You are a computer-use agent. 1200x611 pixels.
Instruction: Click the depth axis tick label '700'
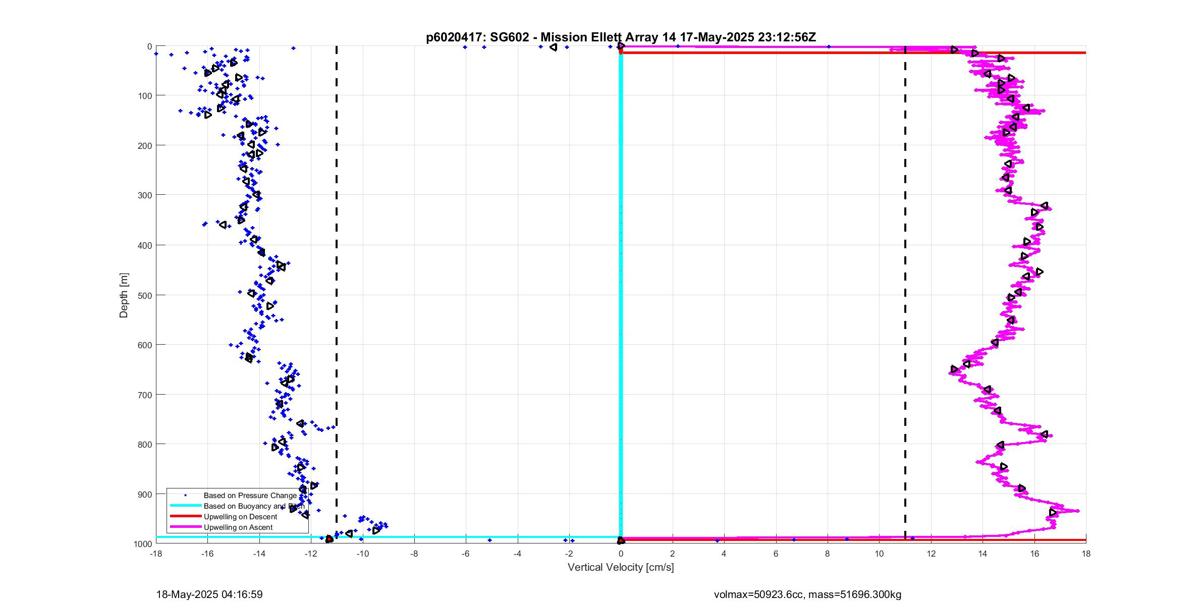click(144, 395)
